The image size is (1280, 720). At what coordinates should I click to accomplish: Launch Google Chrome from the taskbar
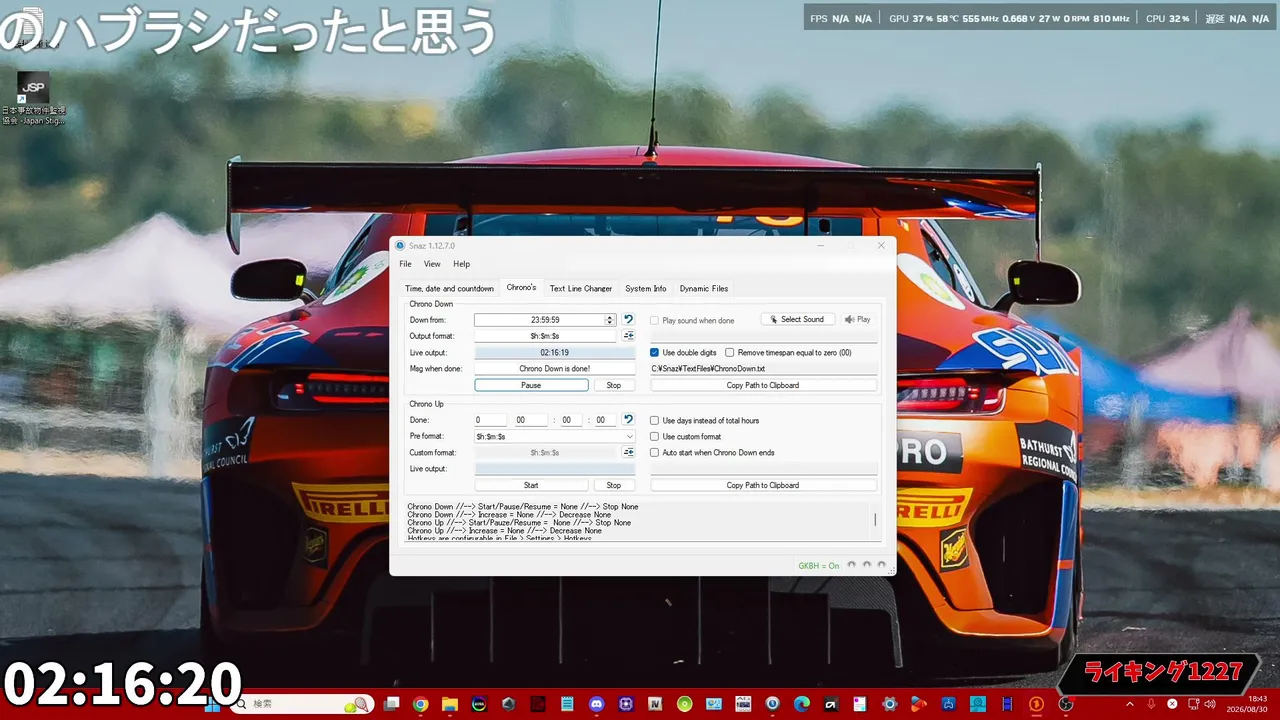click(x=420, y=704)
